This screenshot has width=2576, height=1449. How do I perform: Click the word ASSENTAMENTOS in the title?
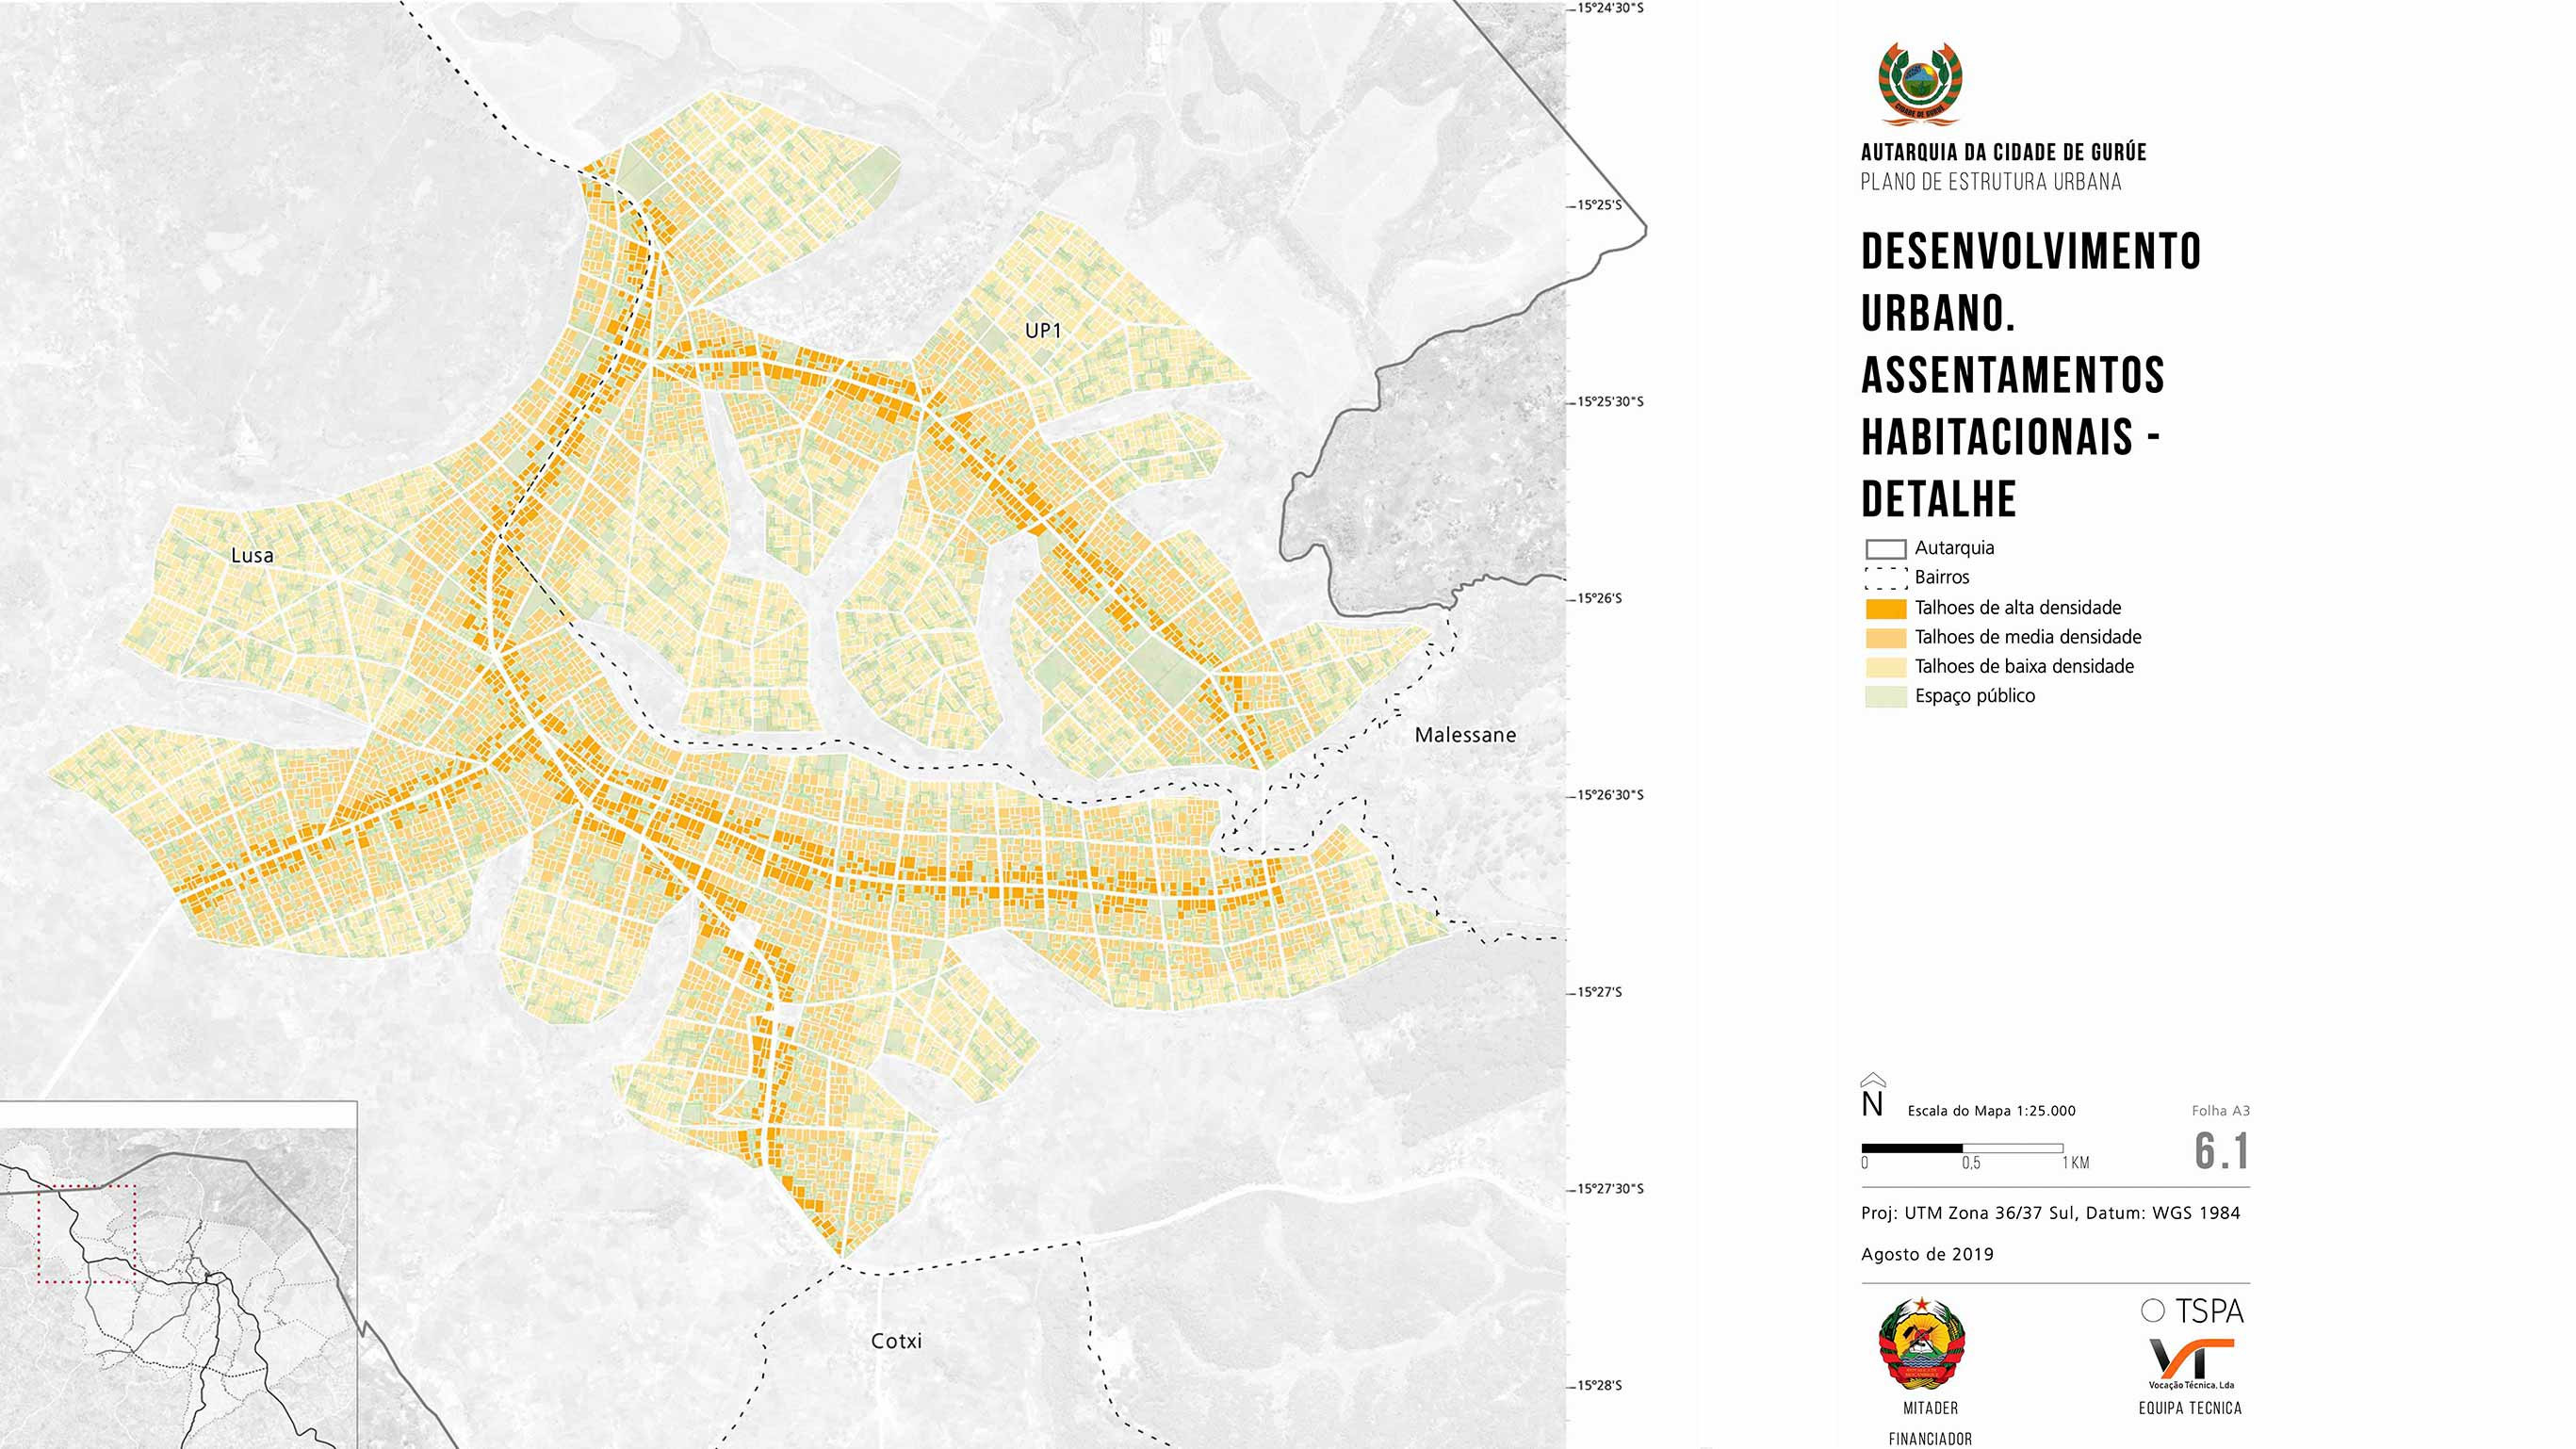(2012, 376)
